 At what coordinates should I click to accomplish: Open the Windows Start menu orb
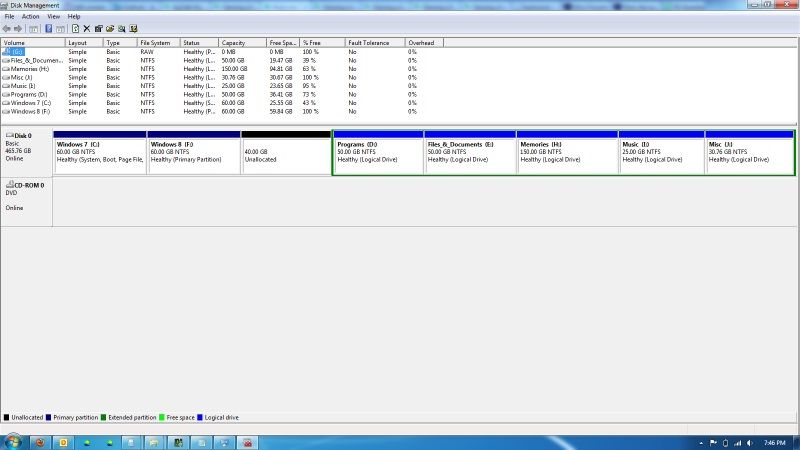click(x=13, y=441)
